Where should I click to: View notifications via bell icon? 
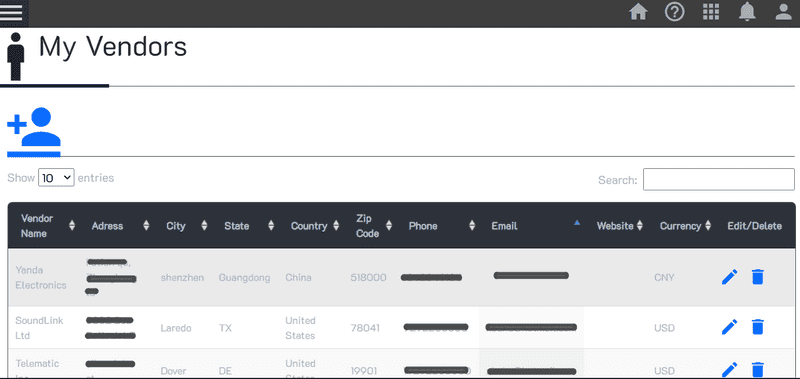(747, 12)
